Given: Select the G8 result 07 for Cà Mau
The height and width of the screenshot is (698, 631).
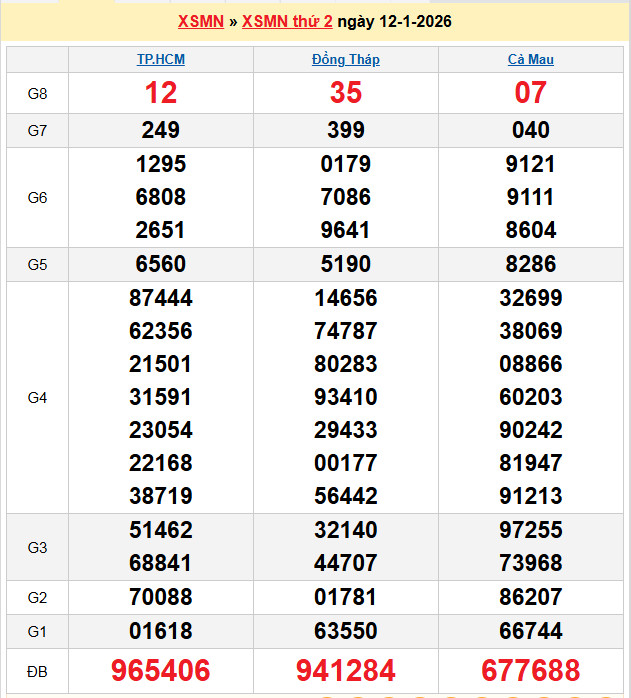Looking at the screenshot, I should point(530,93).
